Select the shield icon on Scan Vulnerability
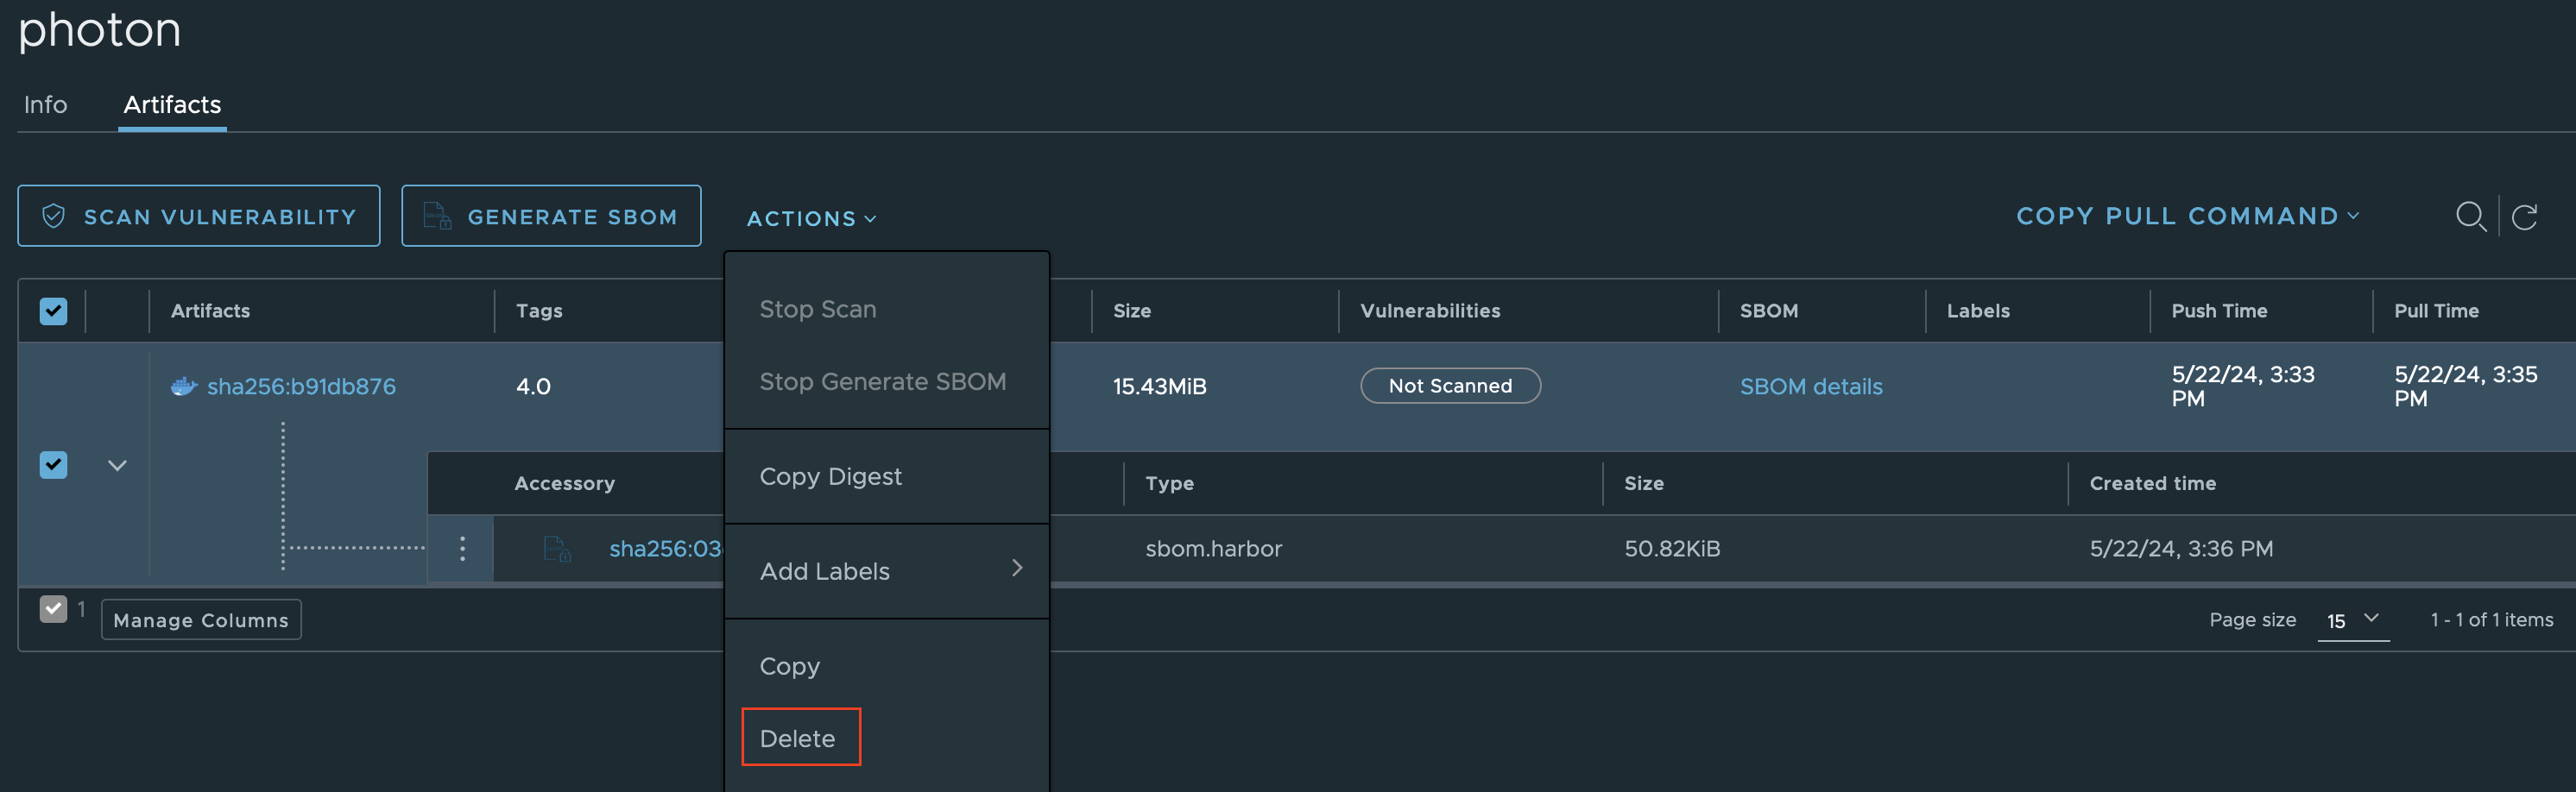Viewport: 2576px width, 792px height. [x=54, y=215]
